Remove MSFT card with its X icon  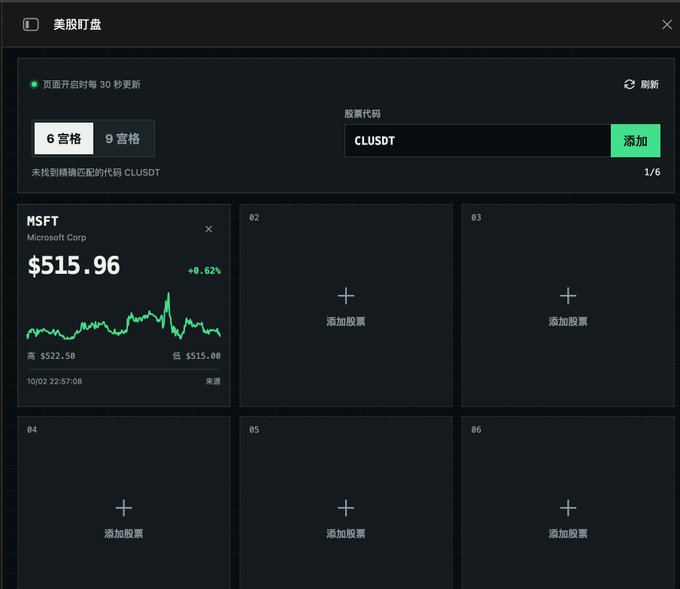[x=209, y=229]
